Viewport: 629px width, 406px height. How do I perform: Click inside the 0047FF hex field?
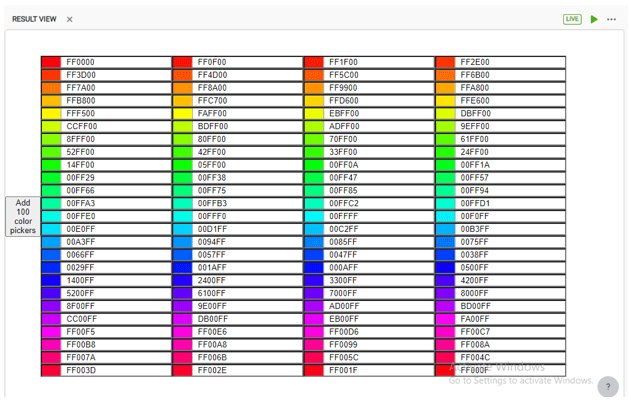point(379,255)
